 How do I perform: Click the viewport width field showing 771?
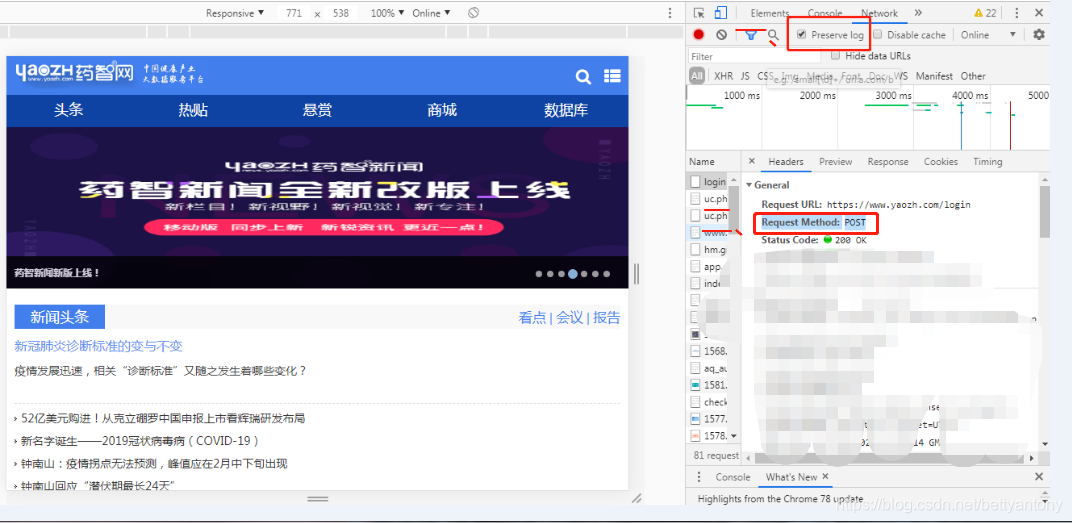(294, 13)
